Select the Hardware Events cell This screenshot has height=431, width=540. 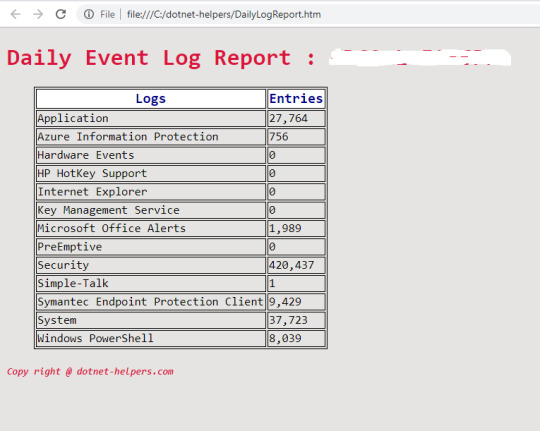(151, 155)
